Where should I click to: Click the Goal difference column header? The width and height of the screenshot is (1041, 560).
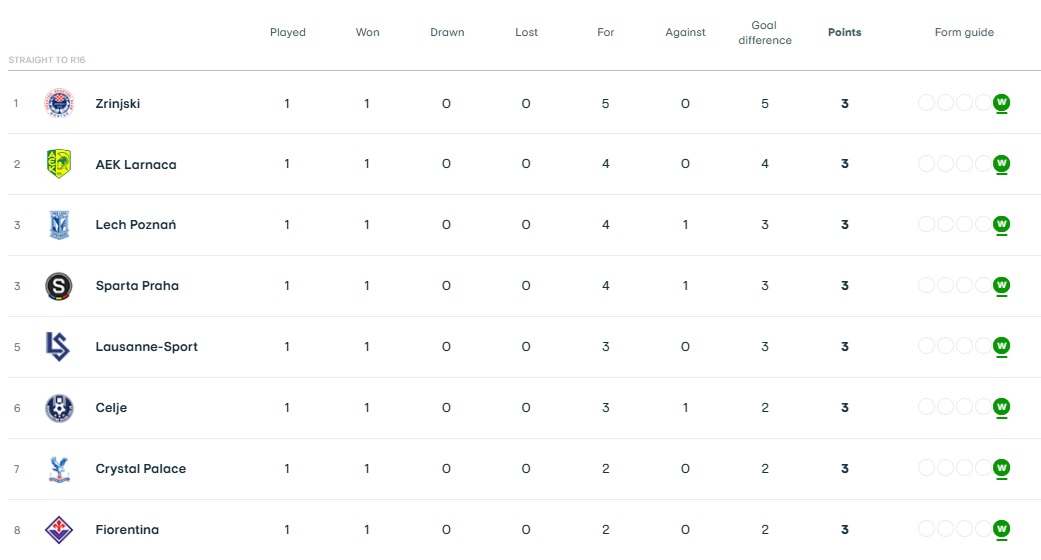point(764,33)
